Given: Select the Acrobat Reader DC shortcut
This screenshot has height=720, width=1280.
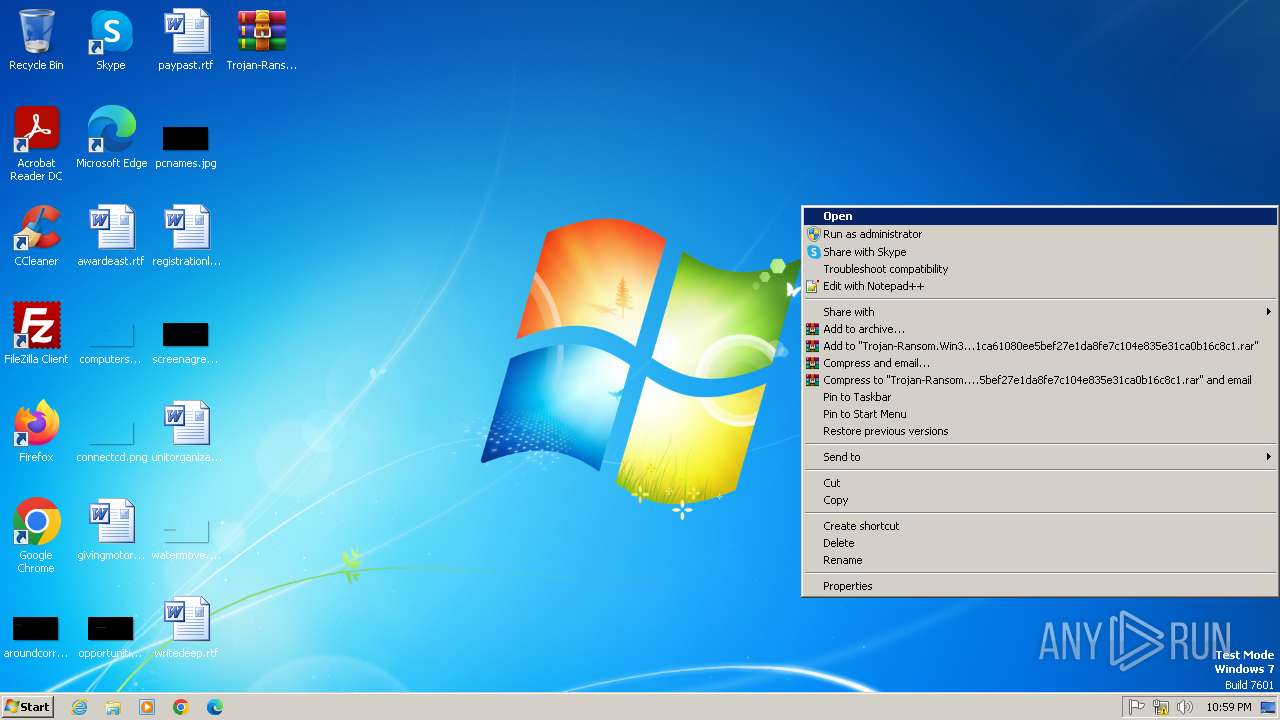Looking at the screenshot, I should [x=36, y=143].
